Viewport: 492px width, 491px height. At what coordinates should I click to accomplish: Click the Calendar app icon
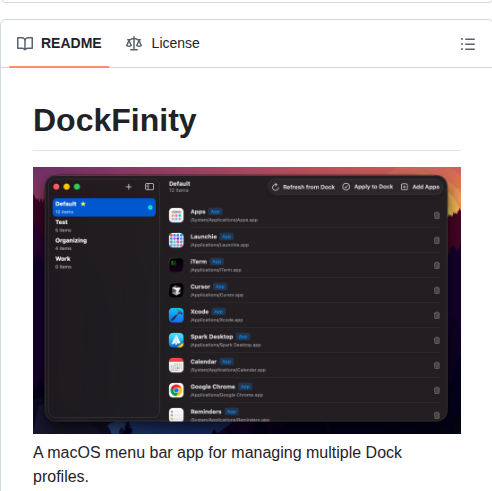coord(176,365)
